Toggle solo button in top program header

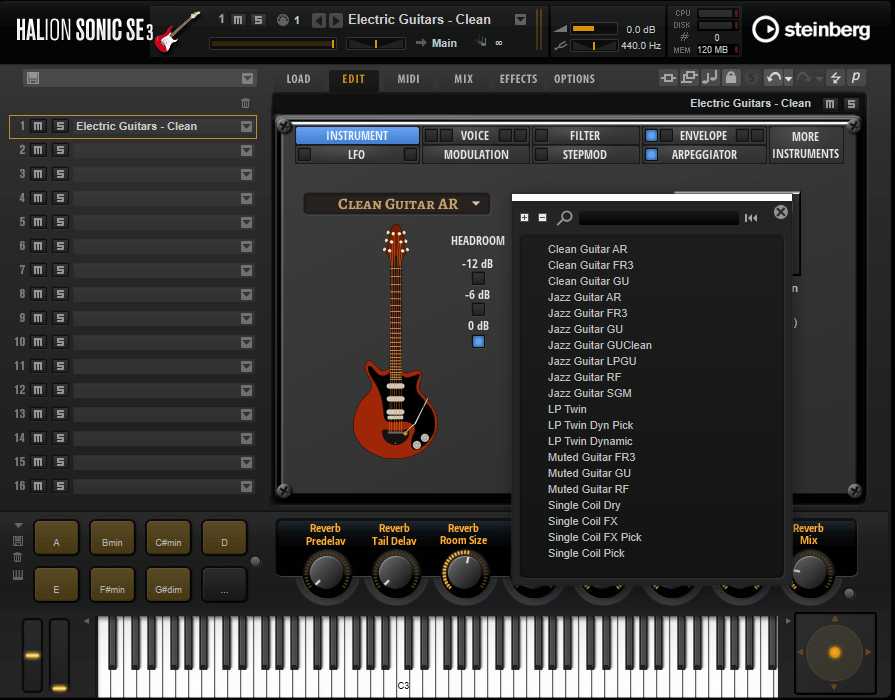pyautogui.click(x=259, y=20)
